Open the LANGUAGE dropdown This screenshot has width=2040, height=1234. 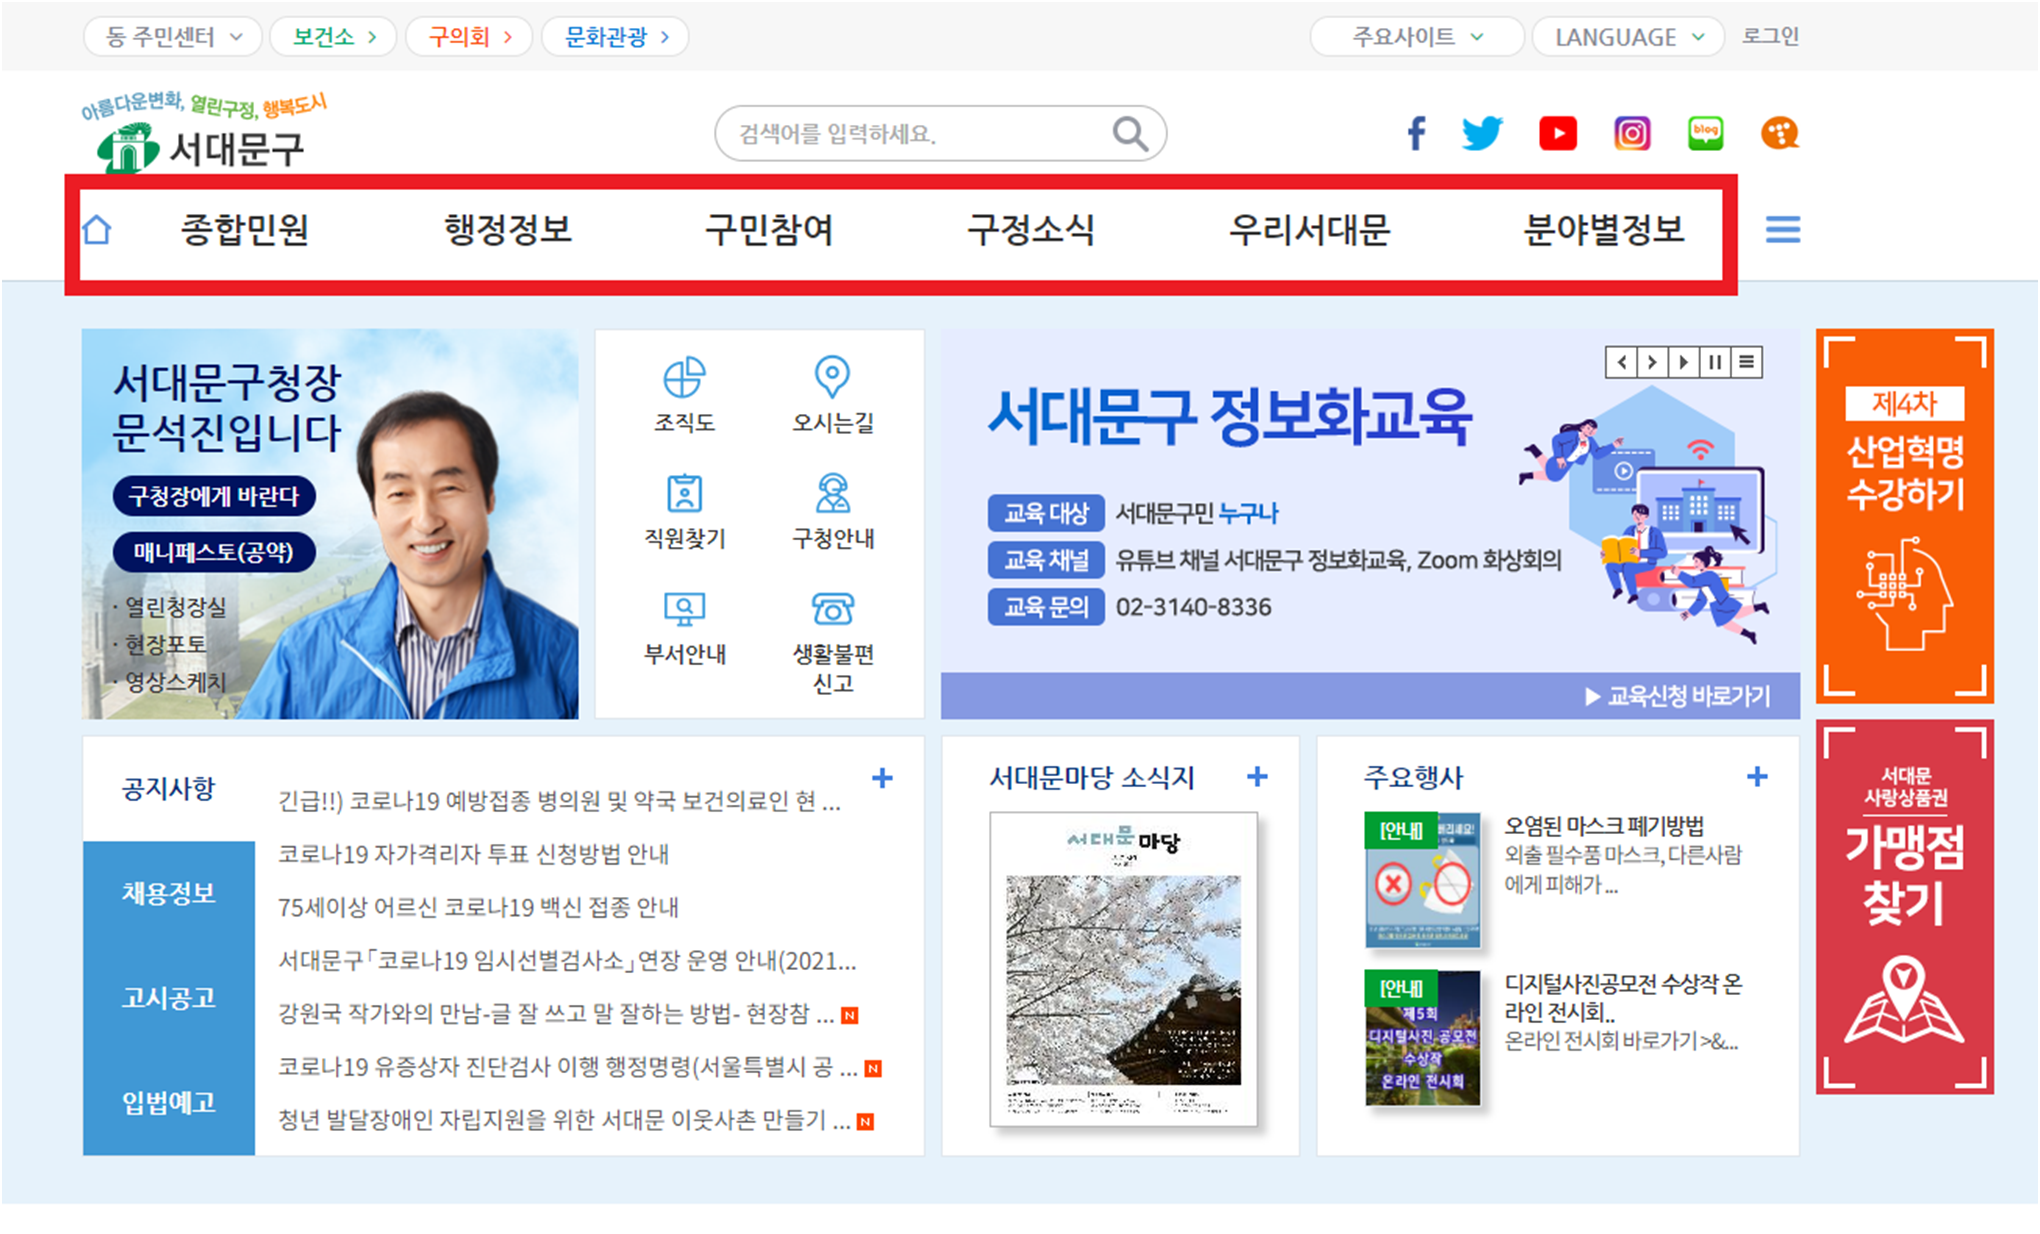pos(1628,37)
